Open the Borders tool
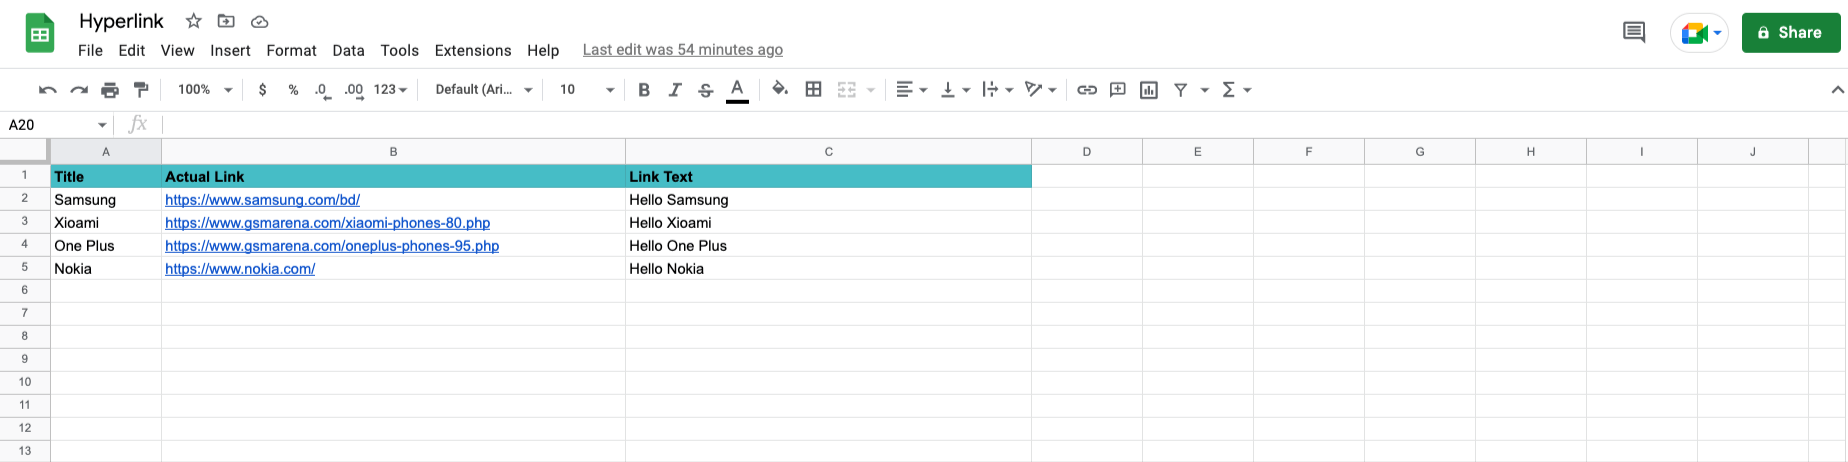The width and height of the screenshot is (1848, 462). tap(814, 90)
